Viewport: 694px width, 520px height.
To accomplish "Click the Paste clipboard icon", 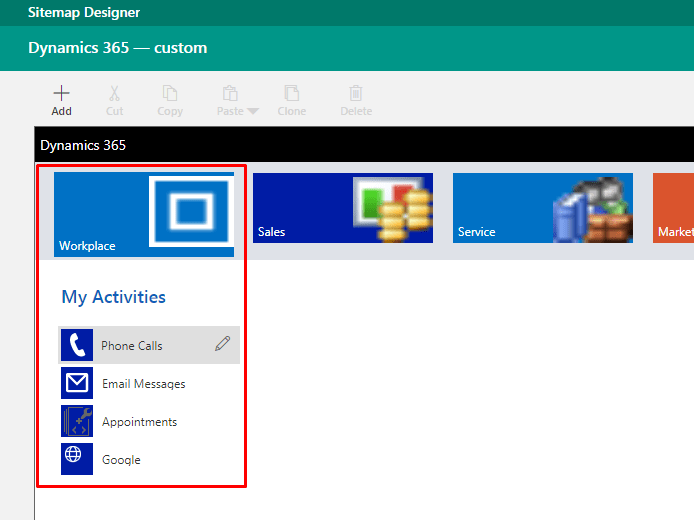I will 230,93.
